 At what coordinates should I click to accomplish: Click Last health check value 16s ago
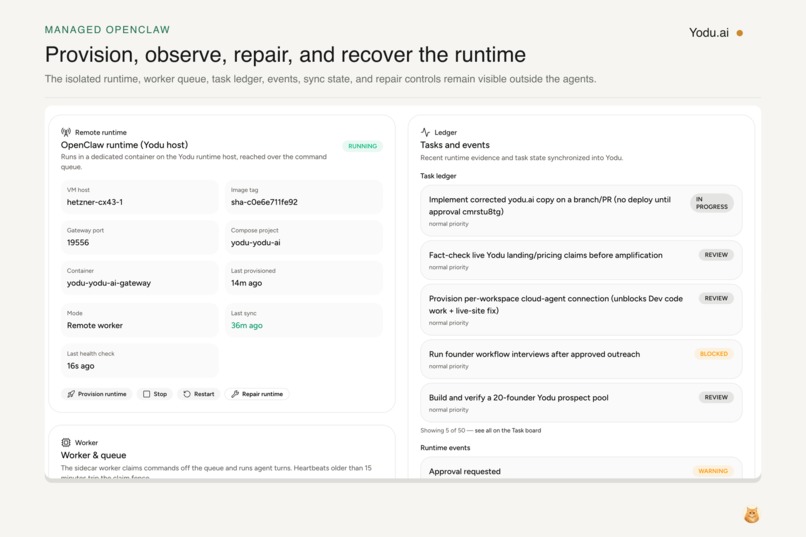(80, 366)
